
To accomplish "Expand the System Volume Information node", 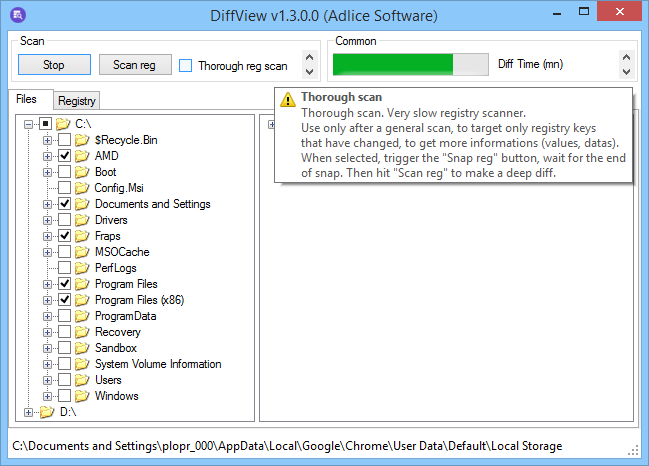I will click(x=47, y=365).
